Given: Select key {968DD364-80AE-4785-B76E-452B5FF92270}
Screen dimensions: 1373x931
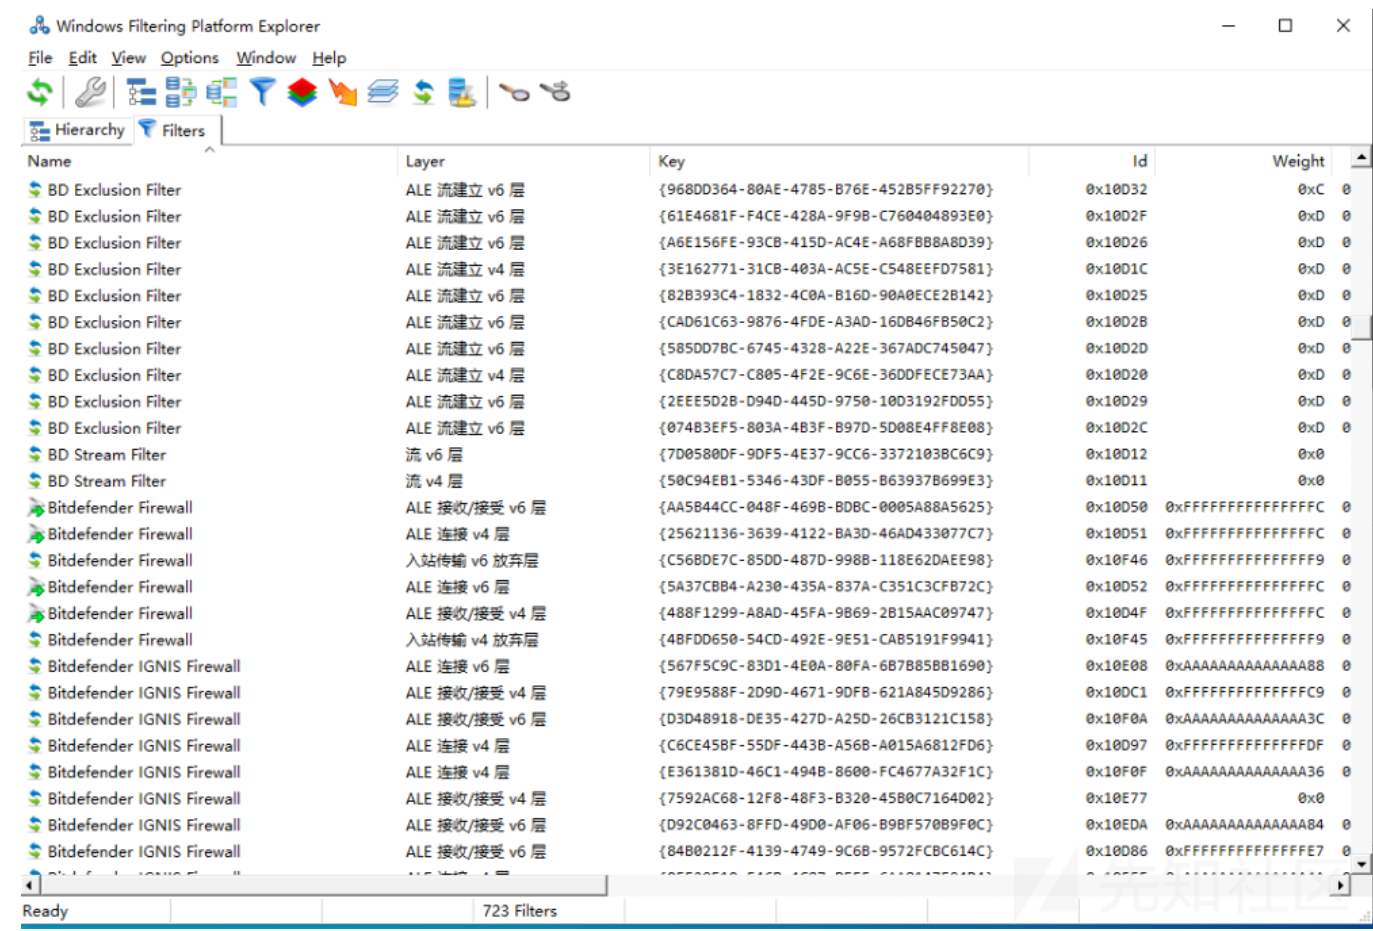Looking at the screenshot, I should (x=825, y=190).
